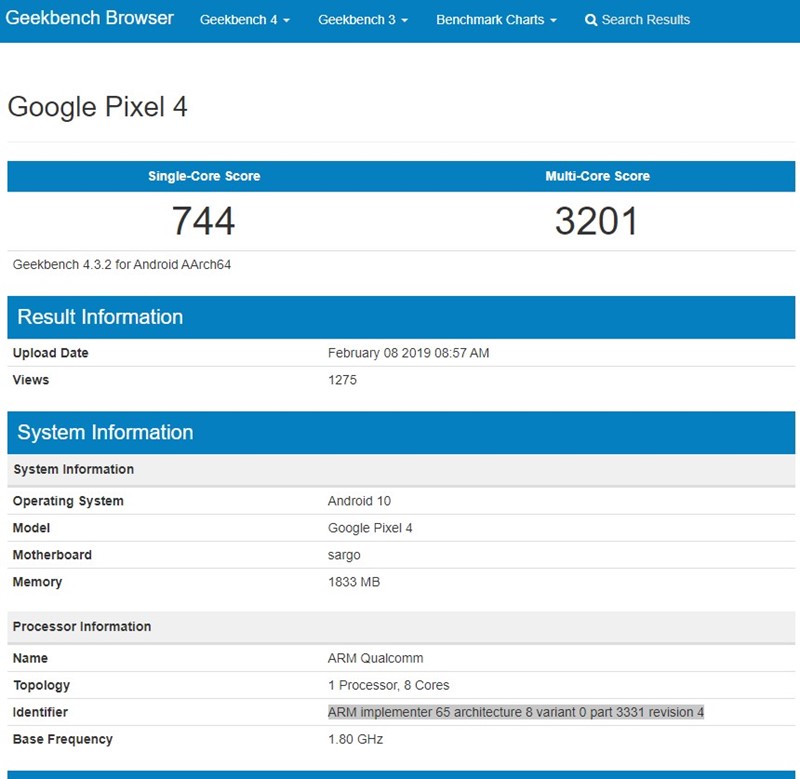Click the highlighted ARM implementer identifier text
The width and height of the screenshot is (800, 779).
(x=516, y=712)
